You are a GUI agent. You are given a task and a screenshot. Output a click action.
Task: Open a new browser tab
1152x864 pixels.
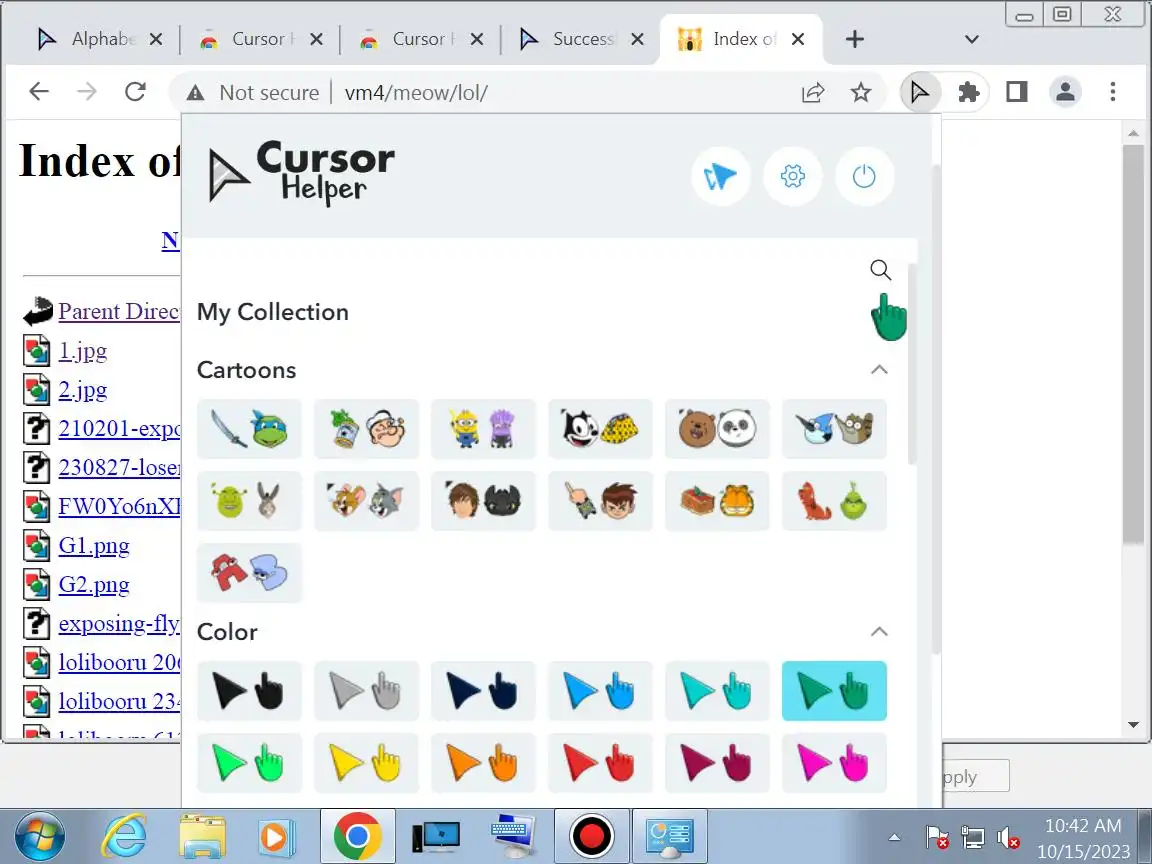(x=854, y=39)
